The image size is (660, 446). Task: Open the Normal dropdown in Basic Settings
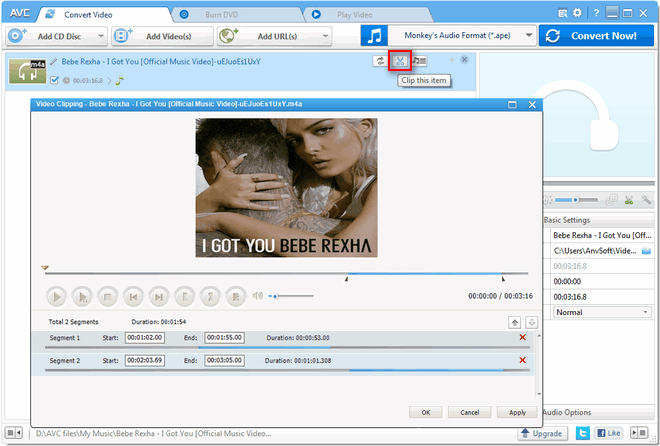coord(602,312)
